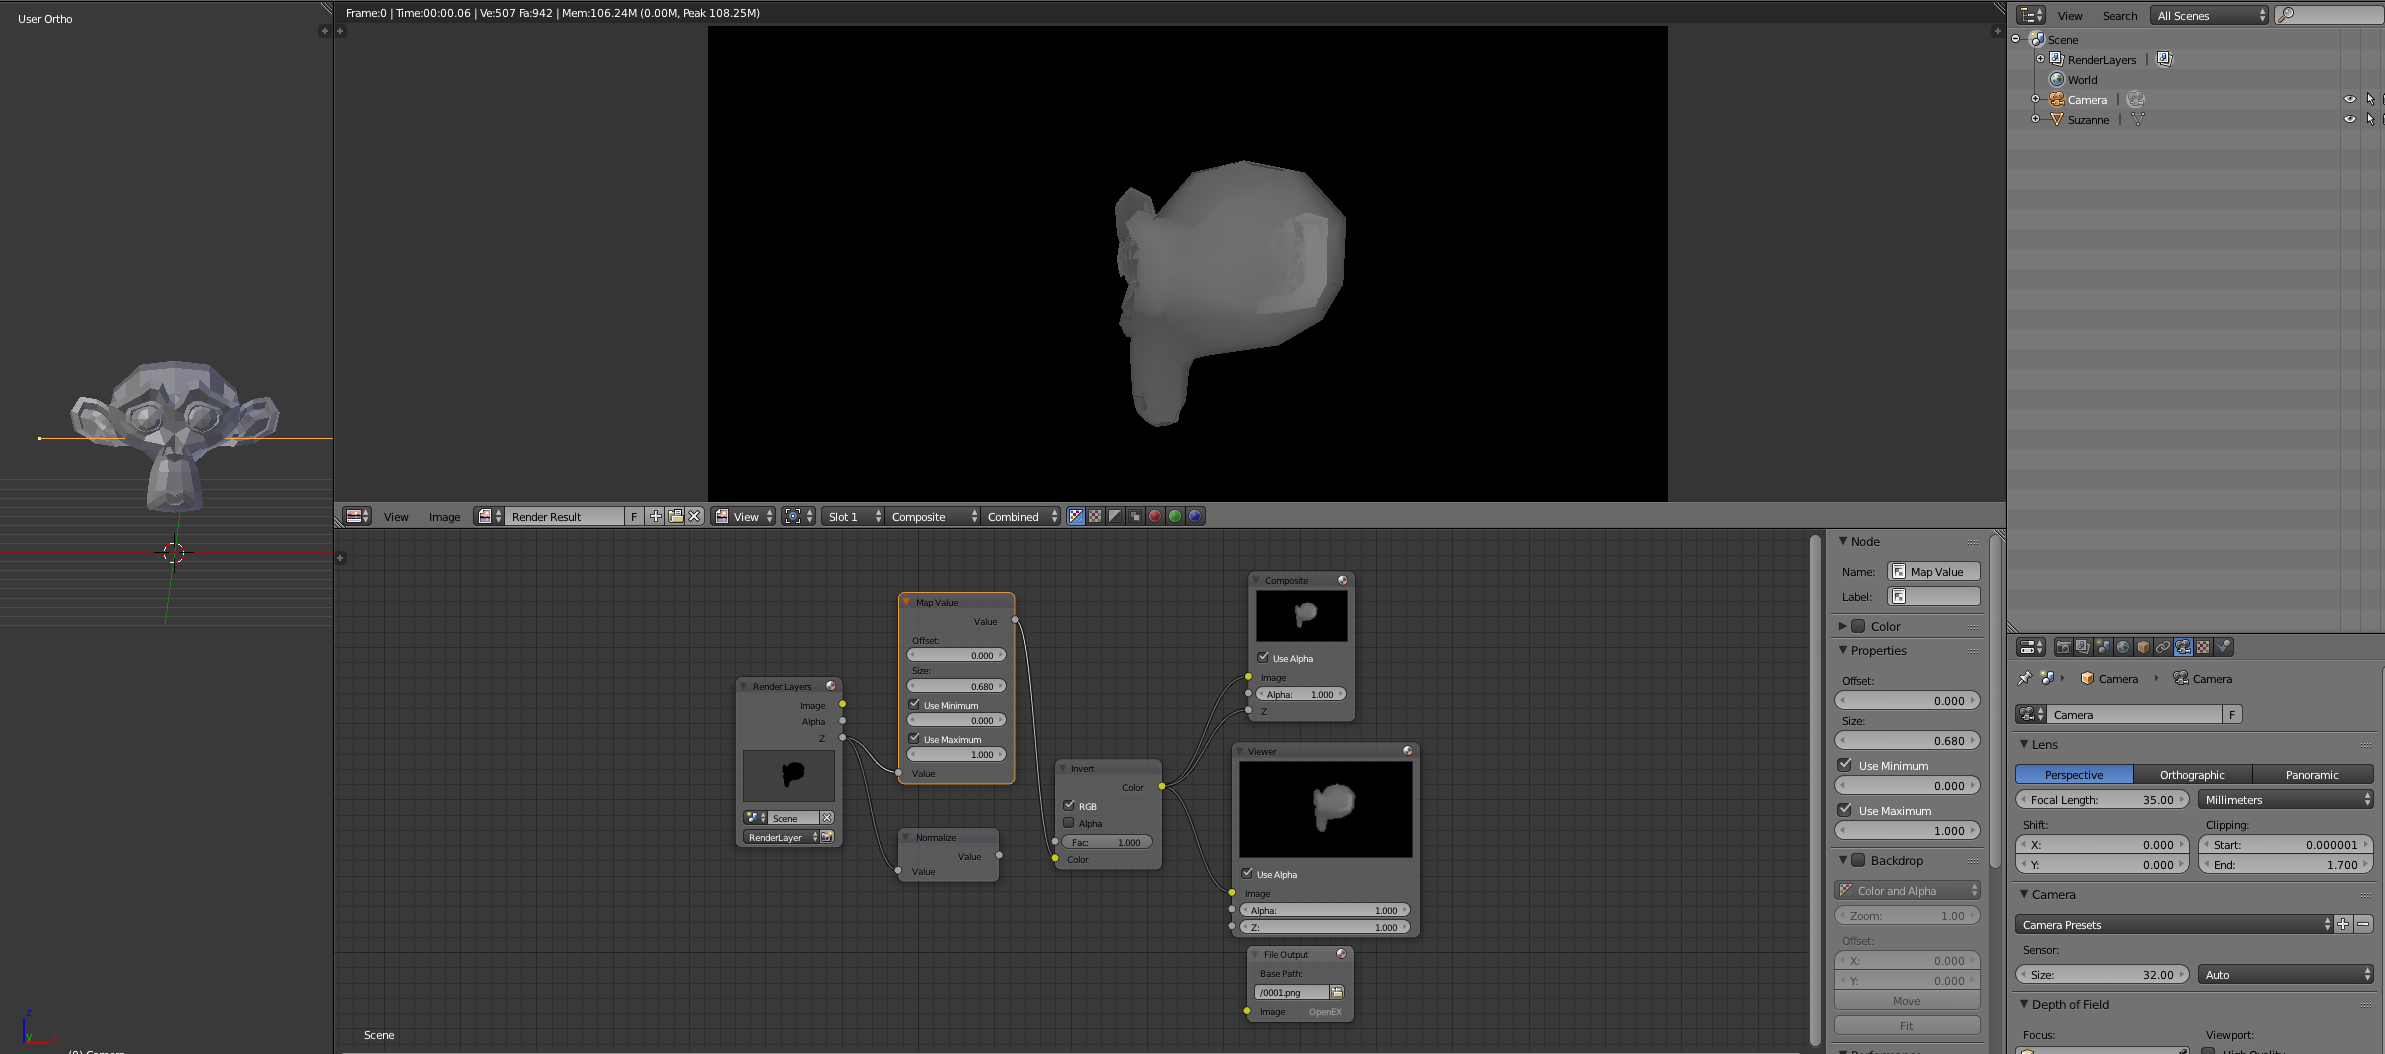Click the Size 0.680 slider in Properties

point(1907,740)
